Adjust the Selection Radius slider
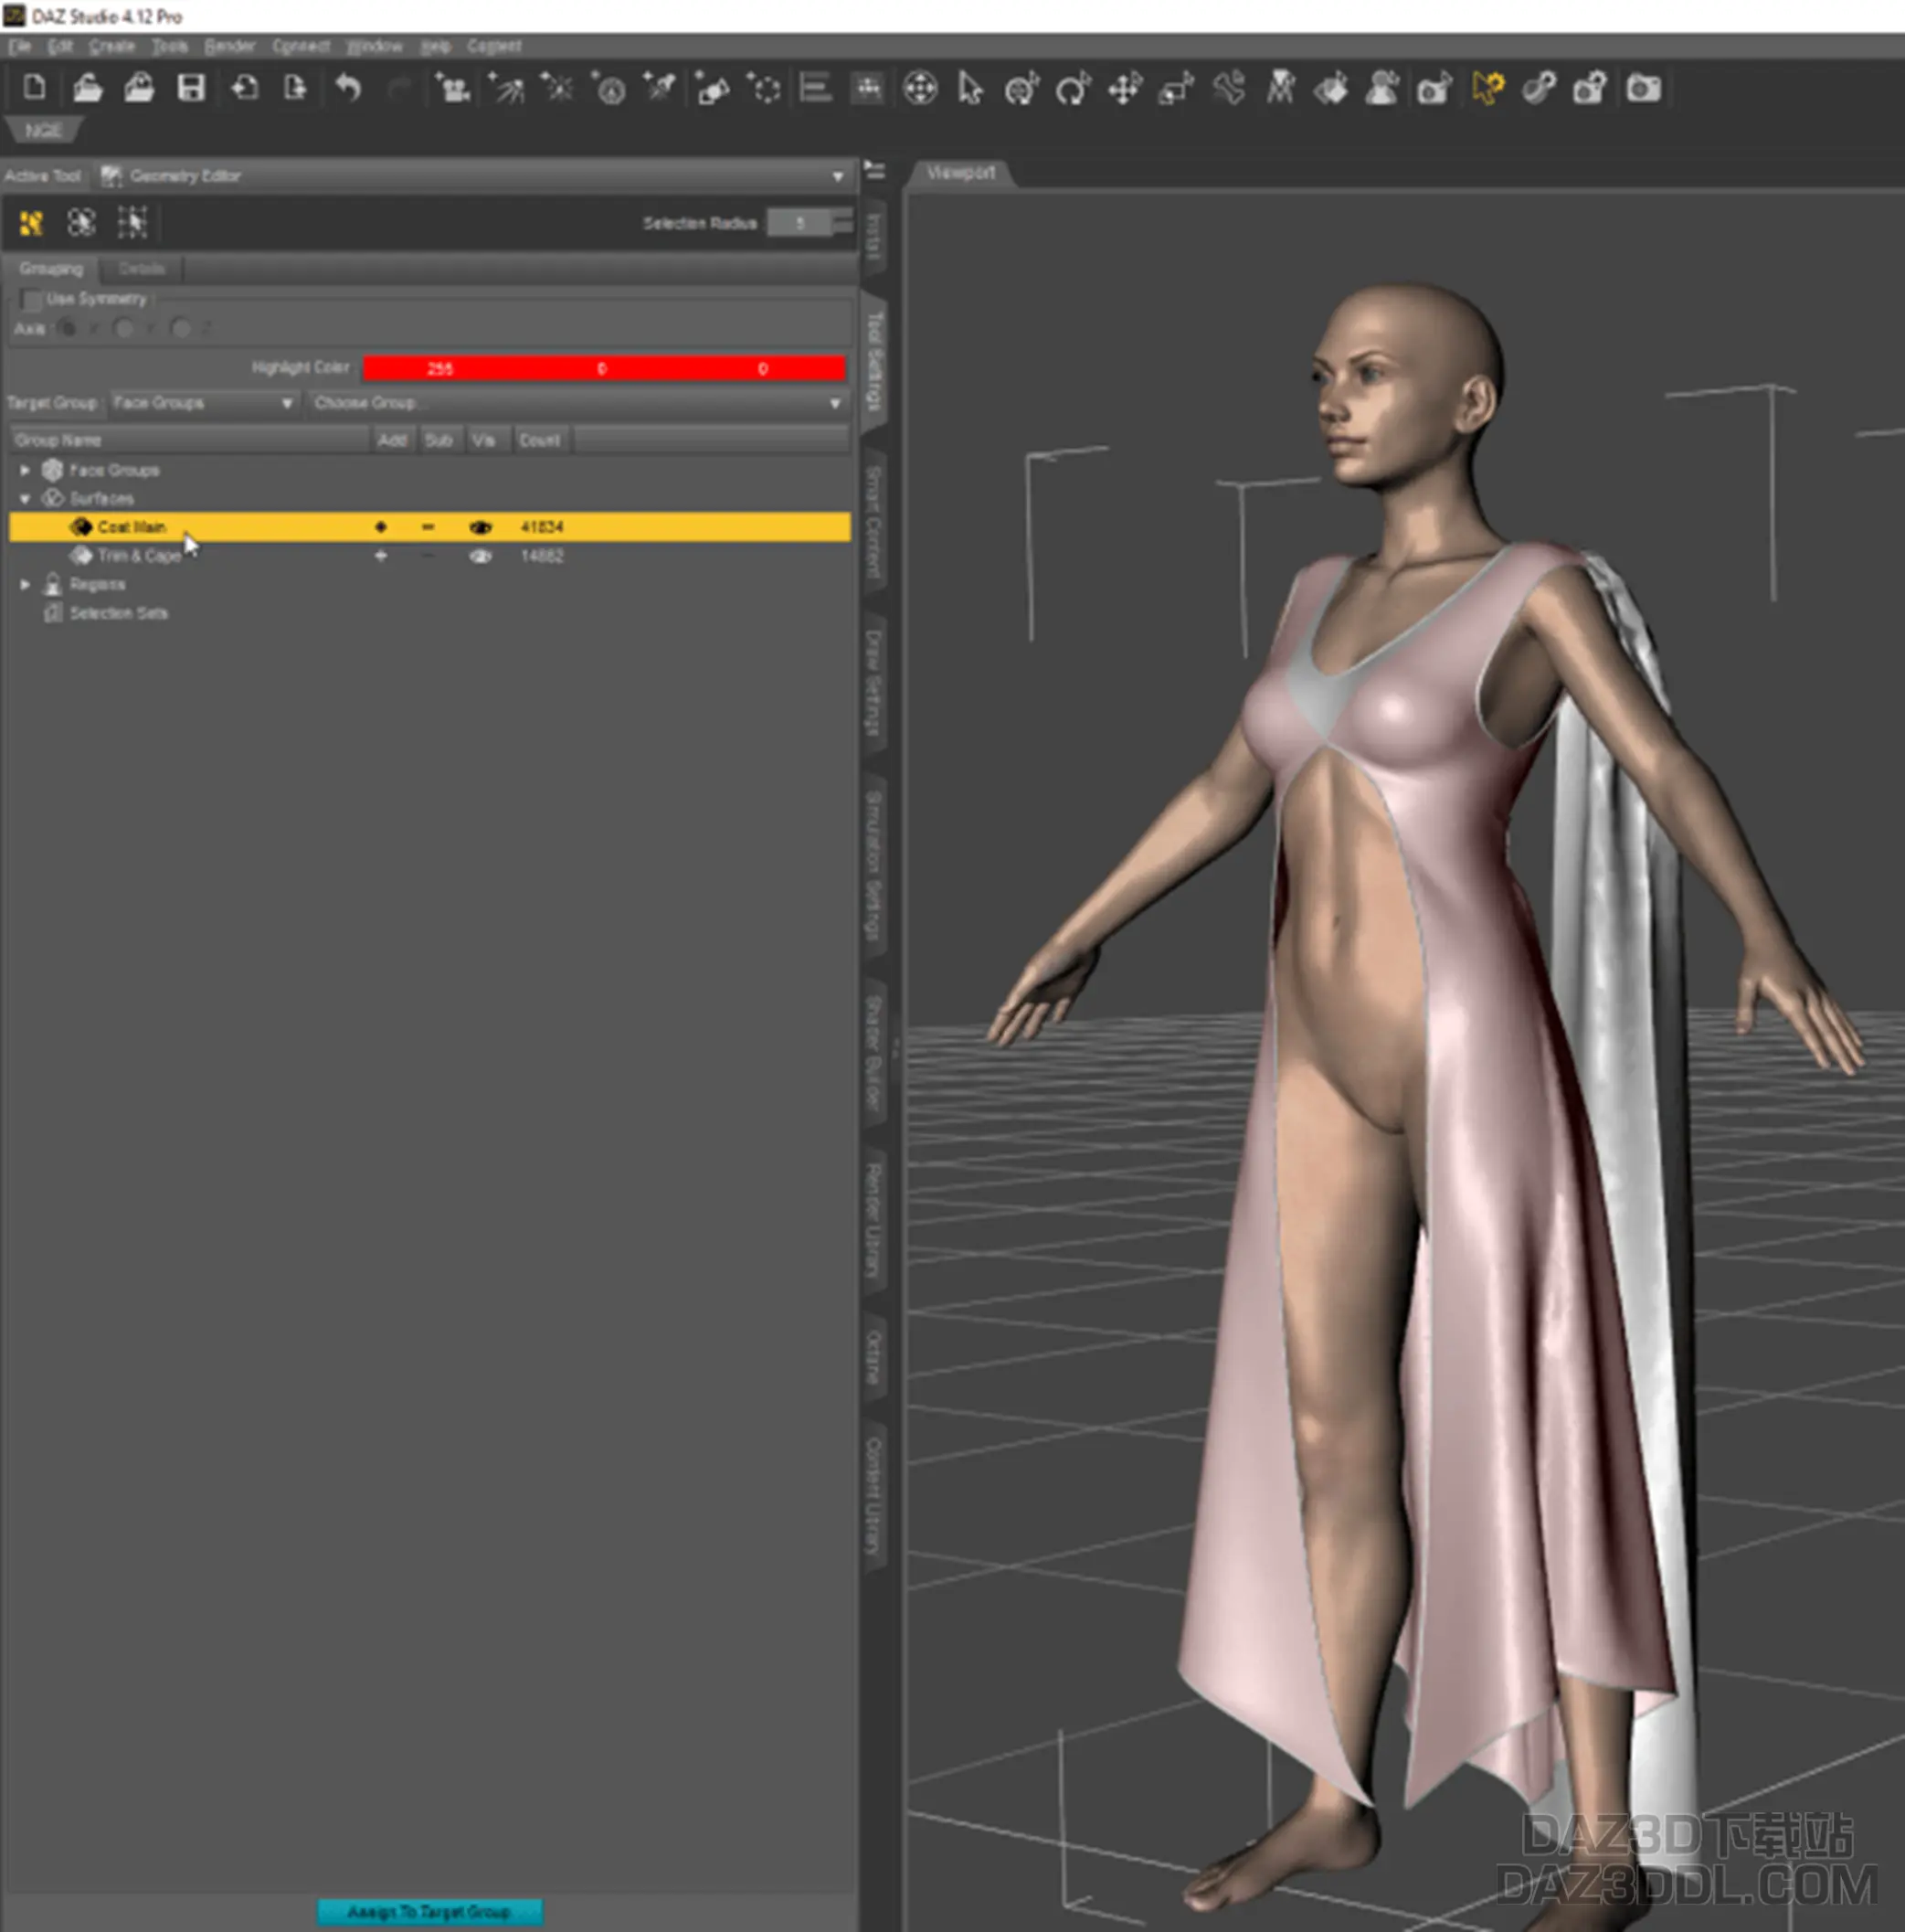The width and height of the screenshot is (1905, 1932). 810,222
